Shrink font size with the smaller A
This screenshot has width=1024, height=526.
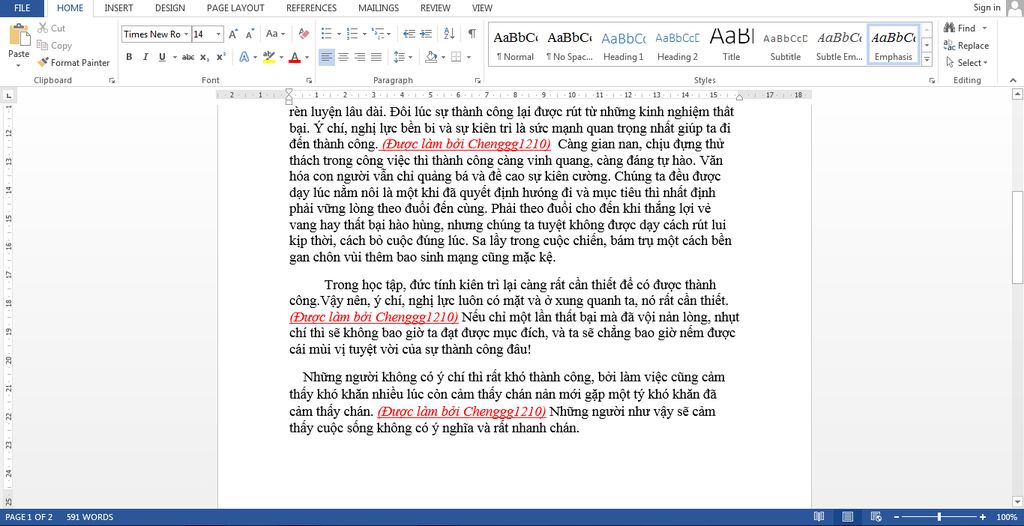249,34
